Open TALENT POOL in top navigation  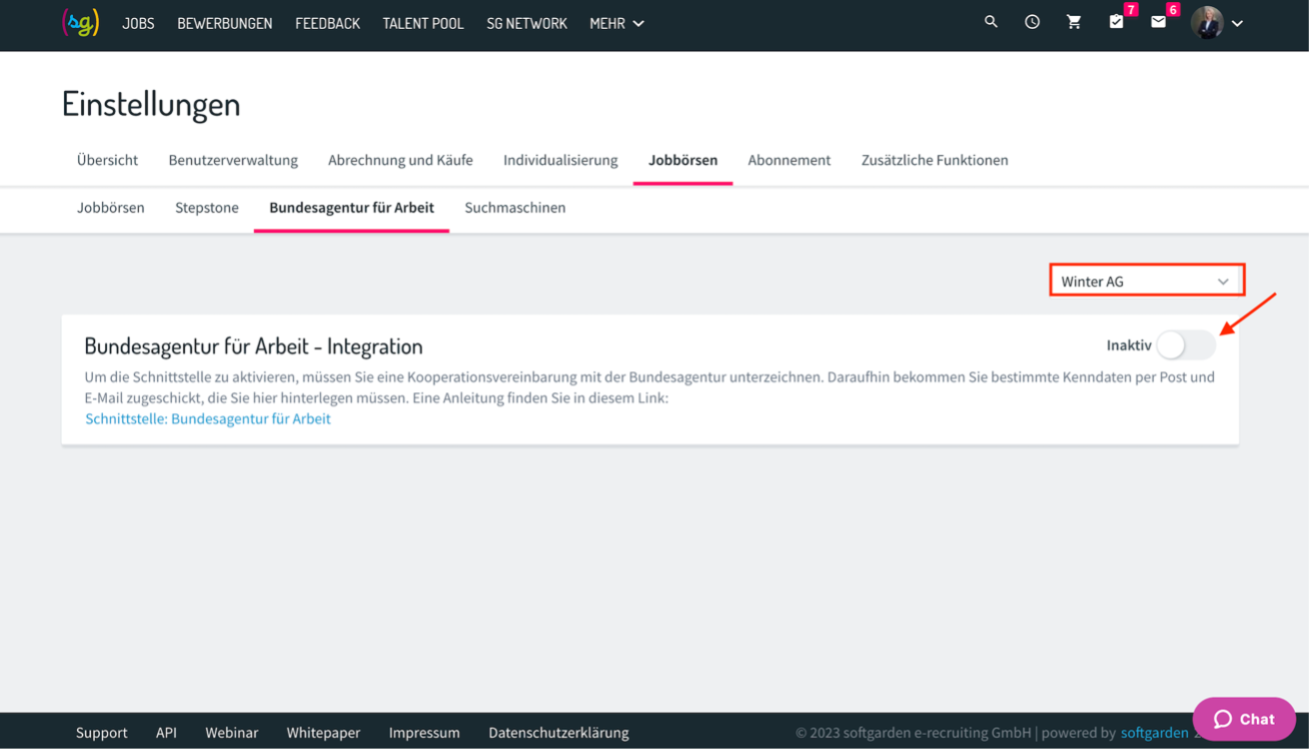point(425,23)
